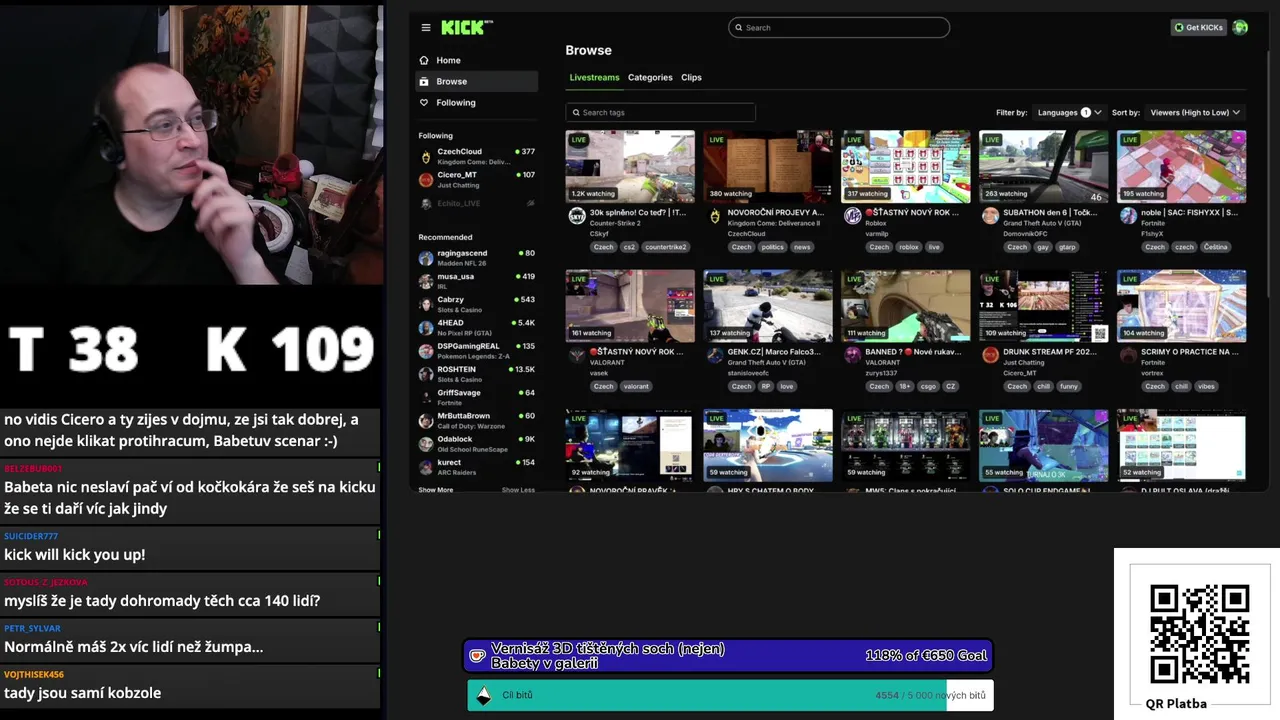Open the 30k splněno stream thumbnail
The height and width of the screenshot is (720, 1280).
[x=630, y=166]
